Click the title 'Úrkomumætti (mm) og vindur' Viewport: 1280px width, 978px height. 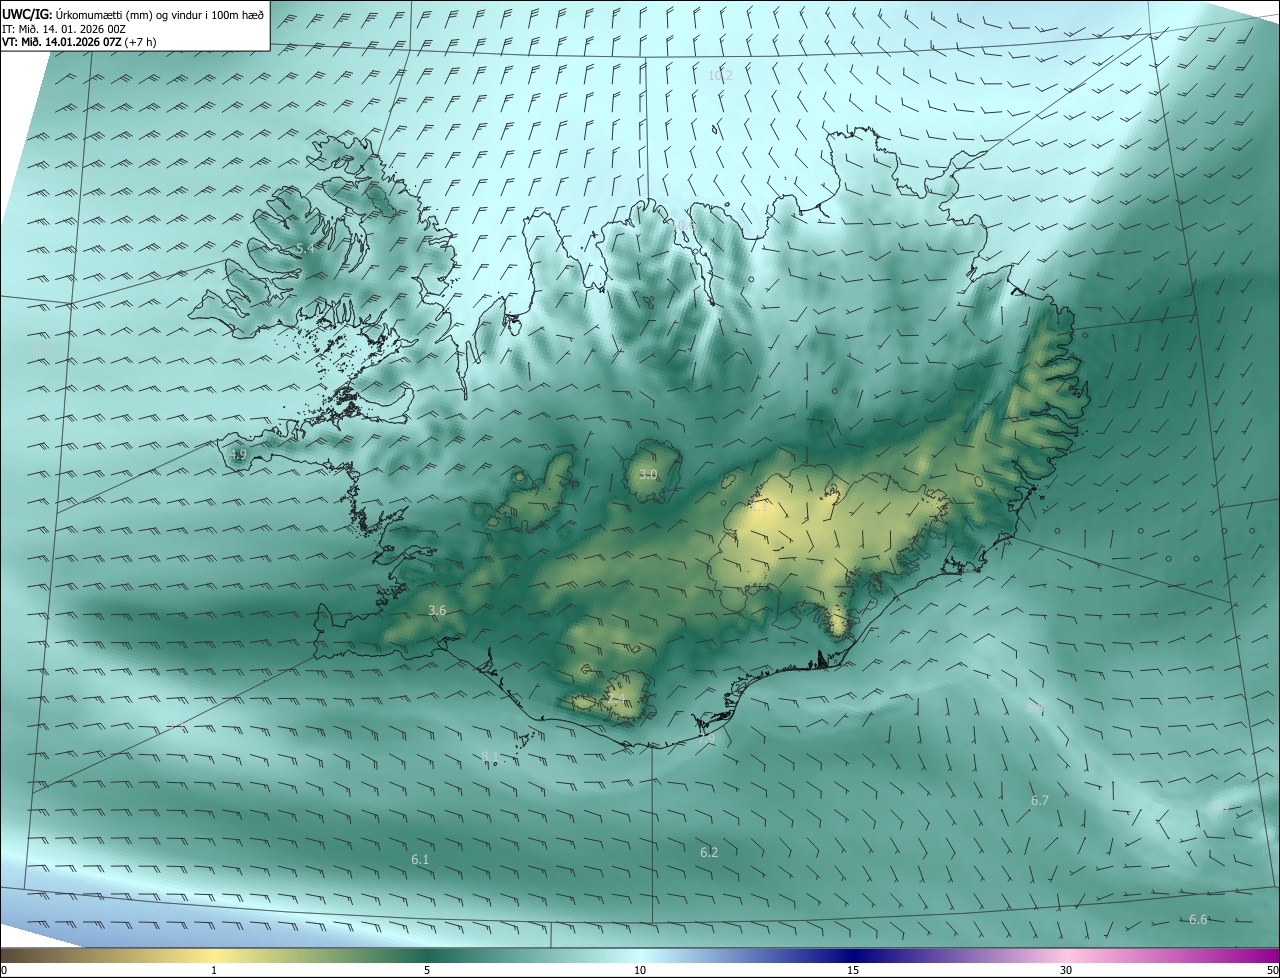tap(128, 13)
